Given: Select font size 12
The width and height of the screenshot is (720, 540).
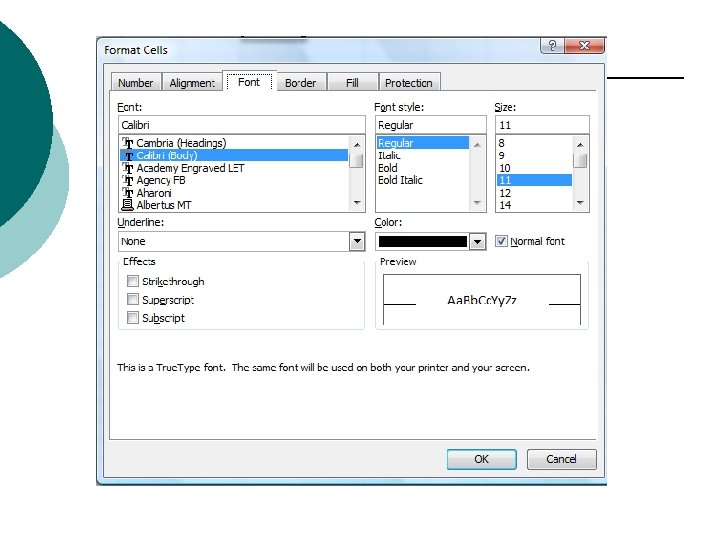Looking at the screenshot, I should [534, 193].
